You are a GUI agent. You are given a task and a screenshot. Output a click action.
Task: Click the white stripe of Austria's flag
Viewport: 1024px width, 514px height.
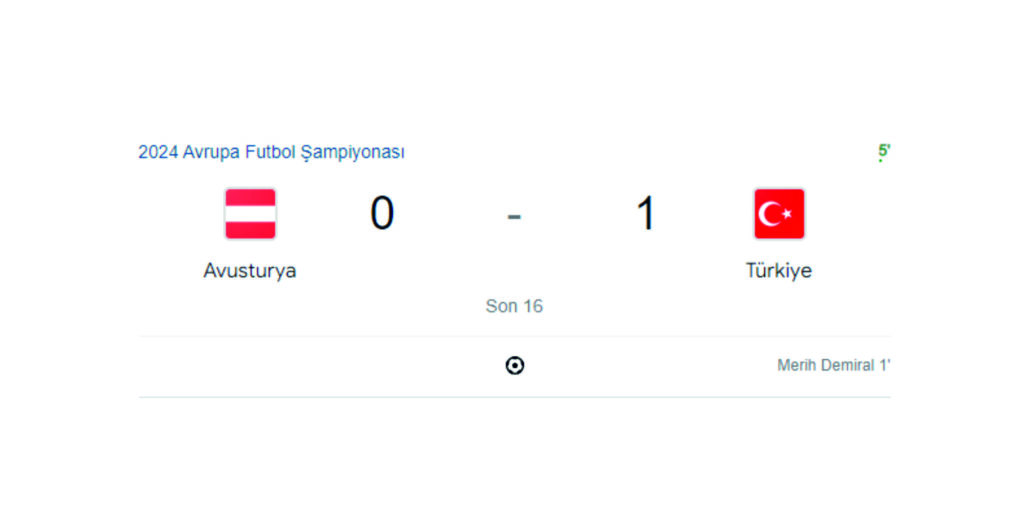pos(250,214)
